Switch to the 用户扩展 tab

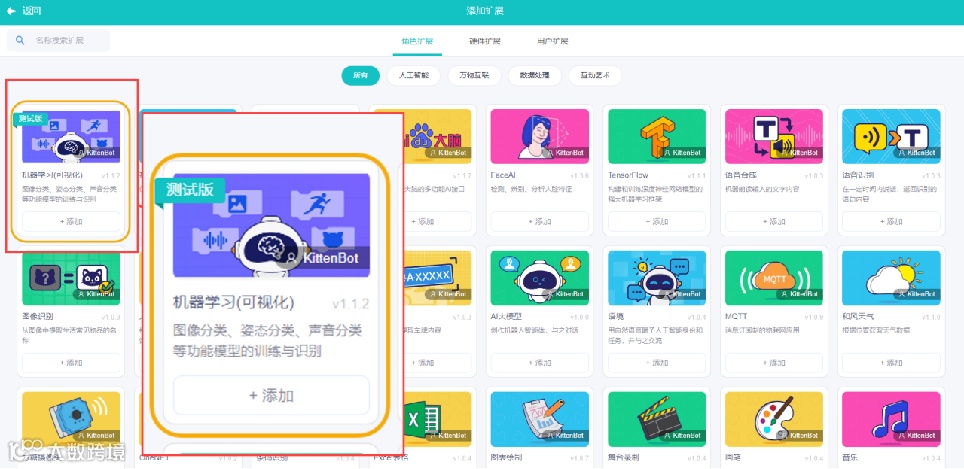point(552,41)
